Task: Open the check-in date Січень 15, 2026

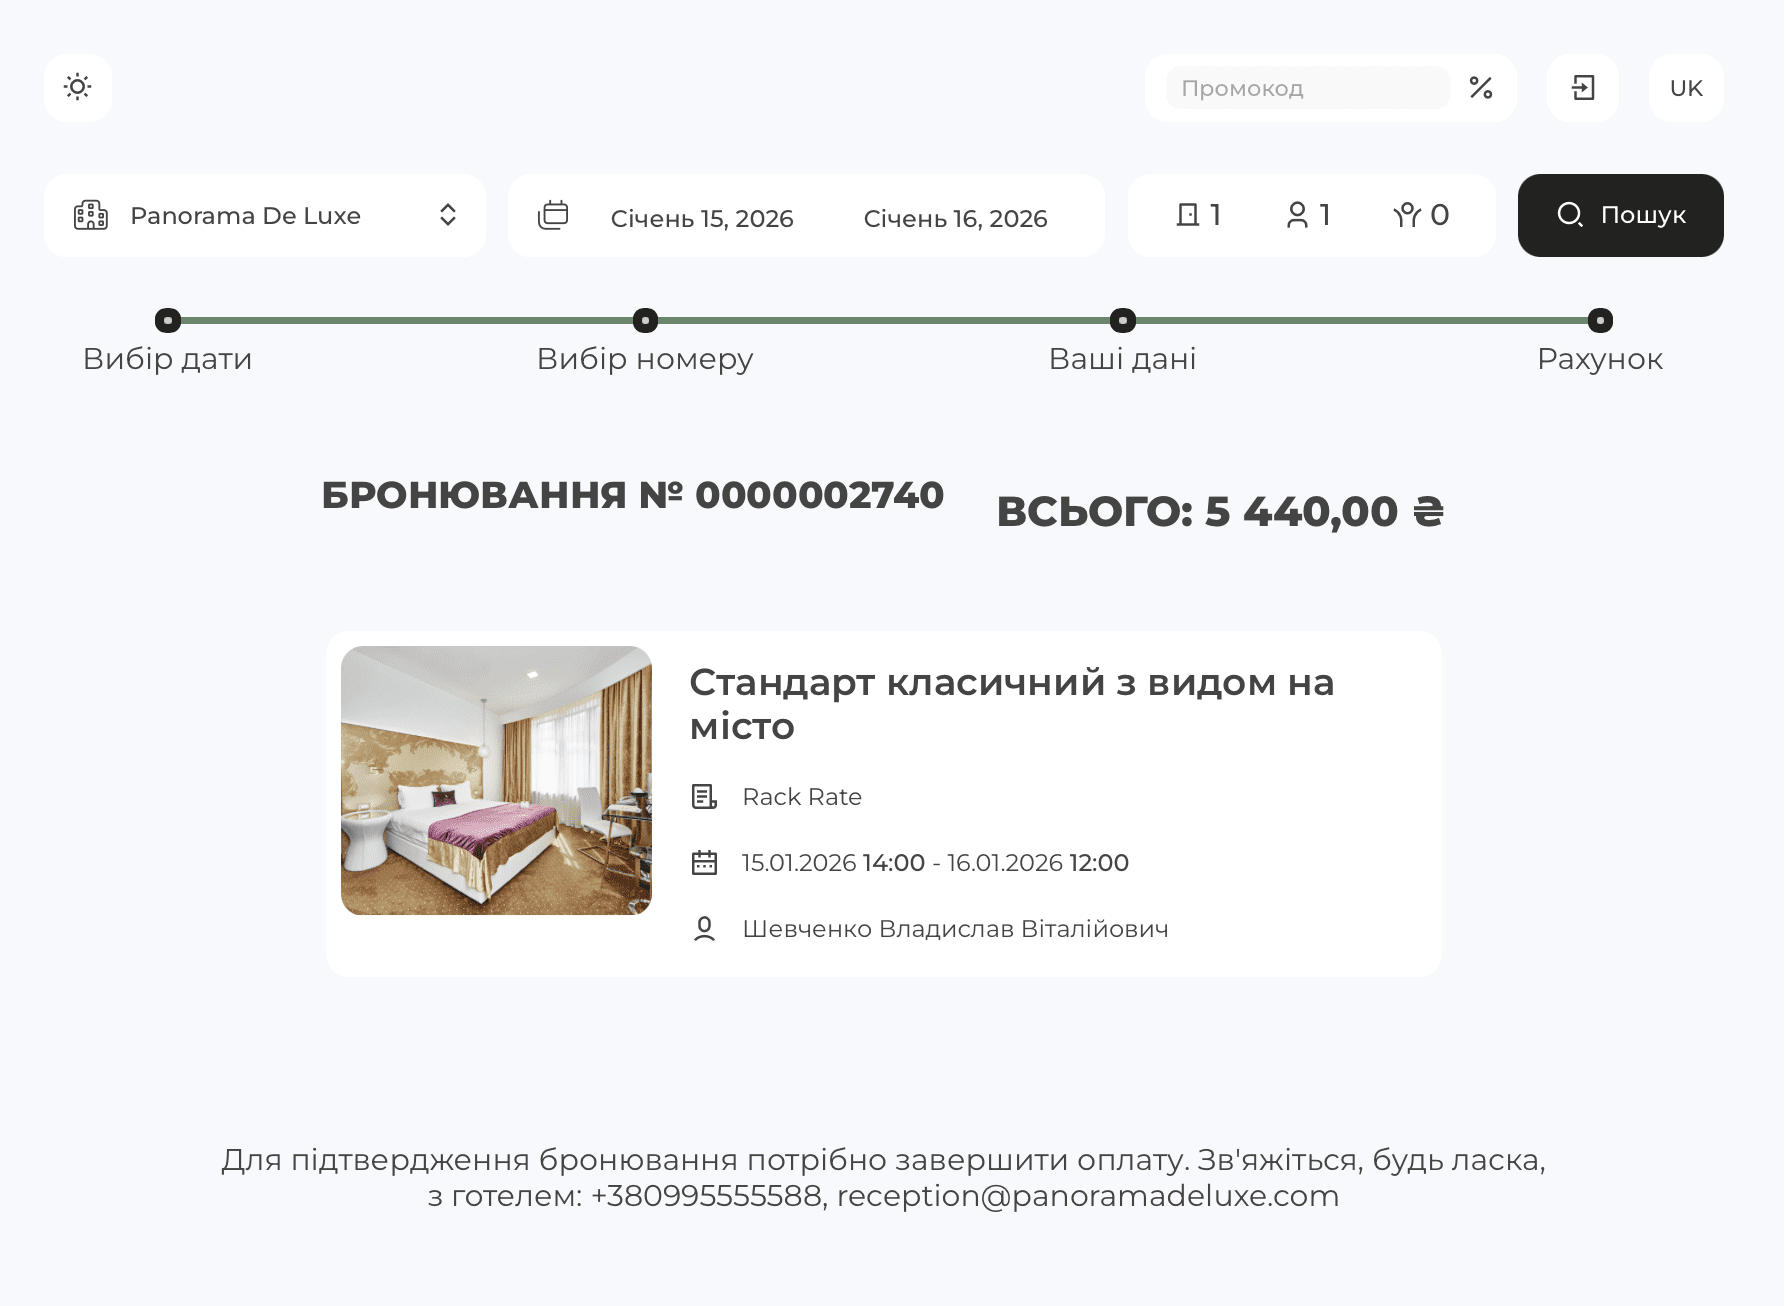Action: pos(701,217)
